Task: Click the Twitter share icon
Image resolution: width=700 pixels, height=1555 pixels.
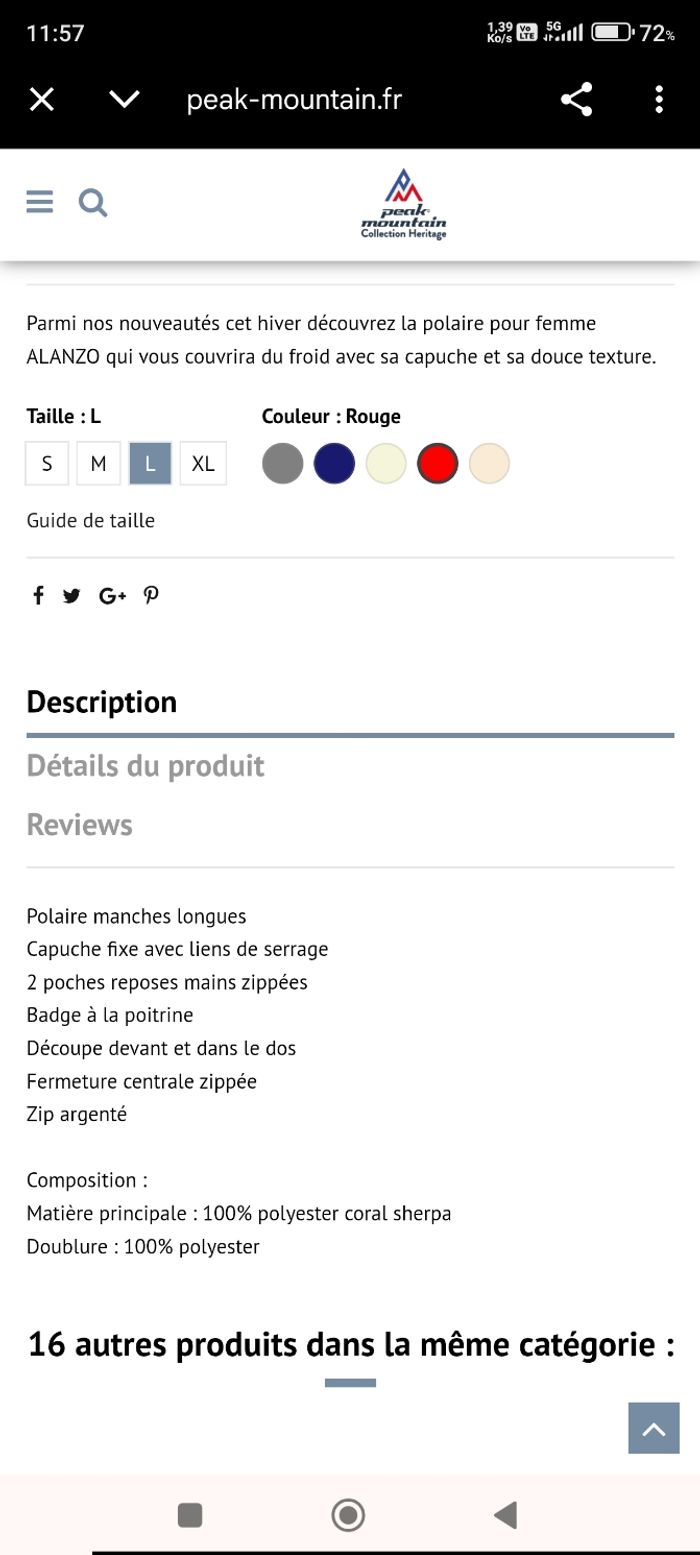Action: coord(71,595)
